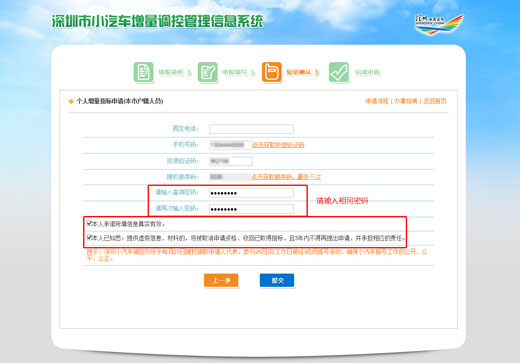
Task: Click the orange 短信确认 phone step icon
Action: 271,72
